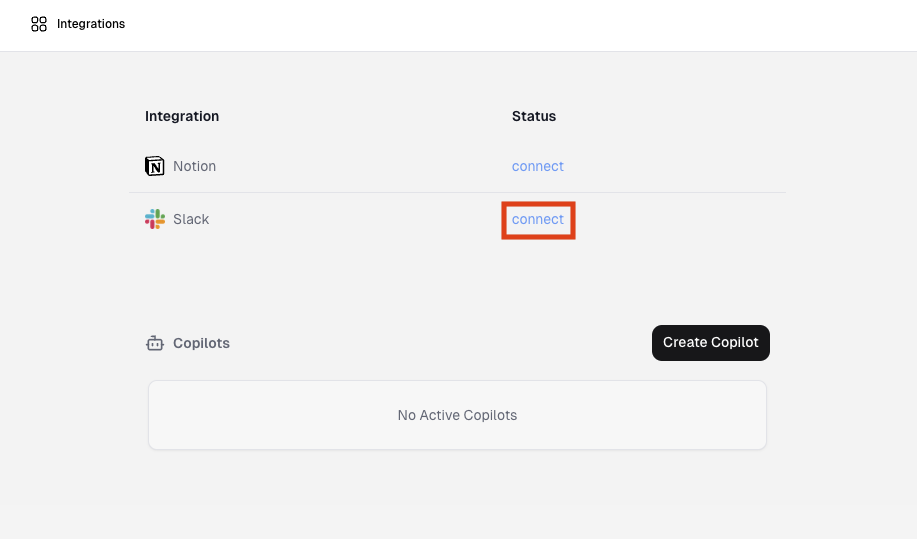This screenshot has width=917, height=539.
Task: Click the word Copilot on the black button
Action: click(x=735, y=342)
